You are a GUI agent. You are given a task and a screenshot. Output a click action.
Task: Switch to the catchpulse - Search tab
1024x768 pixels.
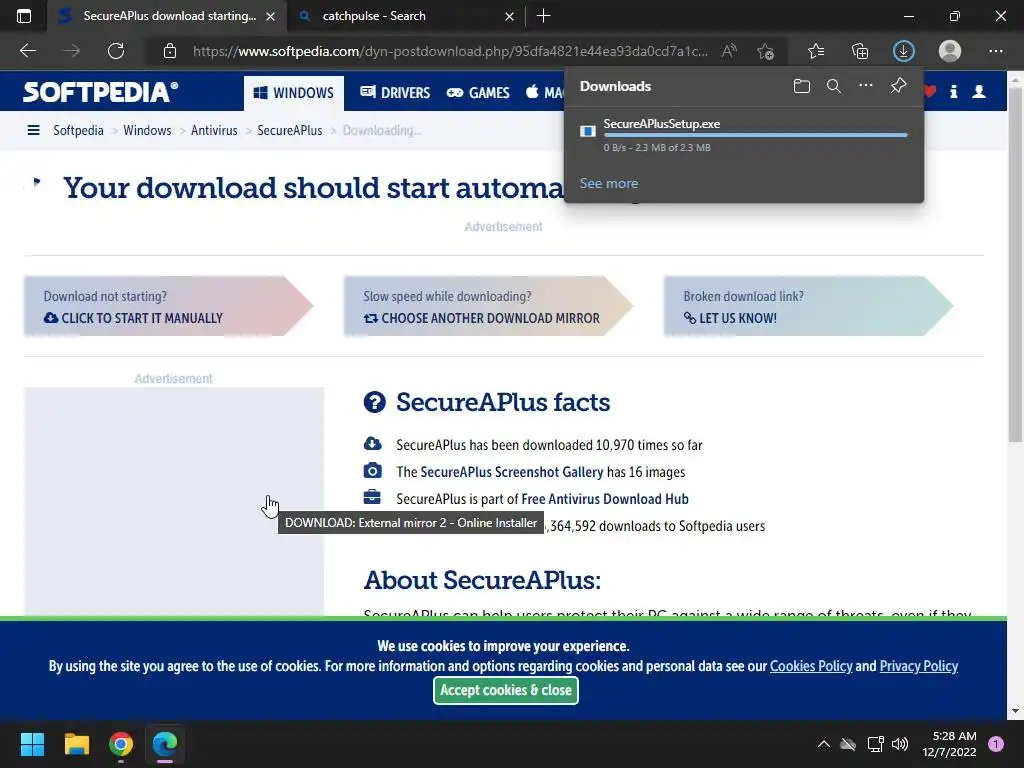[405, 16]
